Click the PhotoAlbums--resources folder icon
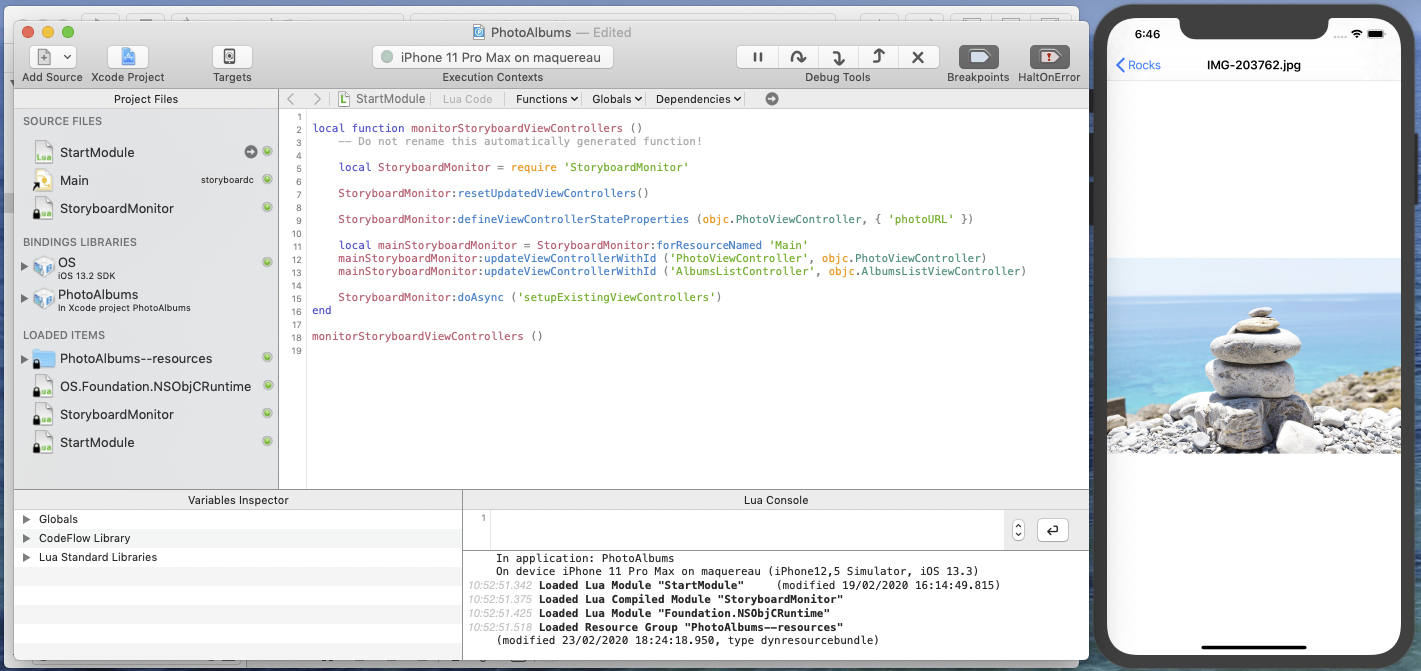Screen dimensions: 1421x671 click(43, 358)
